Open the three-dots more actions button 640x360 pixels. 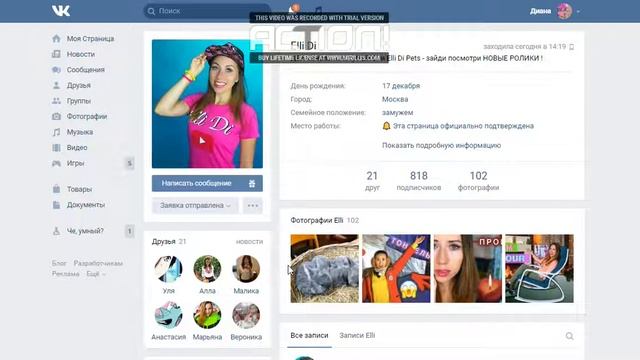click(x=253, y=206)
